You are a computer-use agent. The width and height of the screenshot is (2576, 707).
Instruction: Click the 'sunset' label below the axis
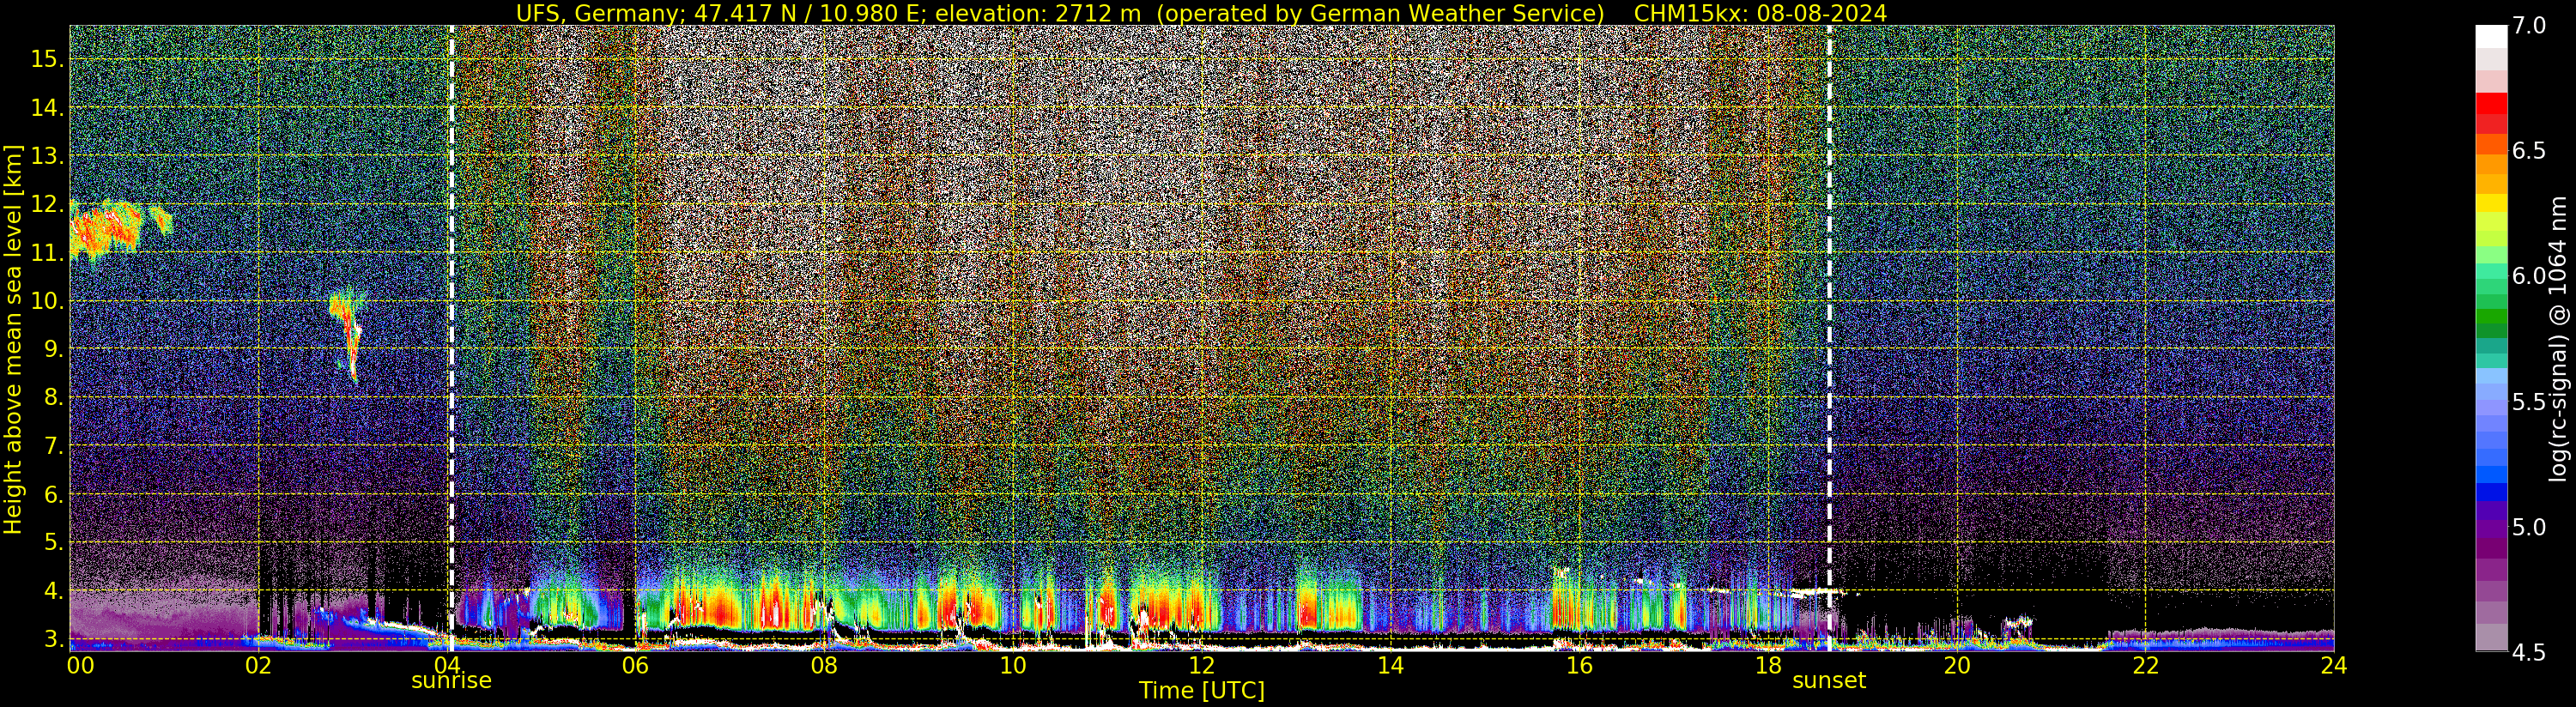tap(1829, 681)
